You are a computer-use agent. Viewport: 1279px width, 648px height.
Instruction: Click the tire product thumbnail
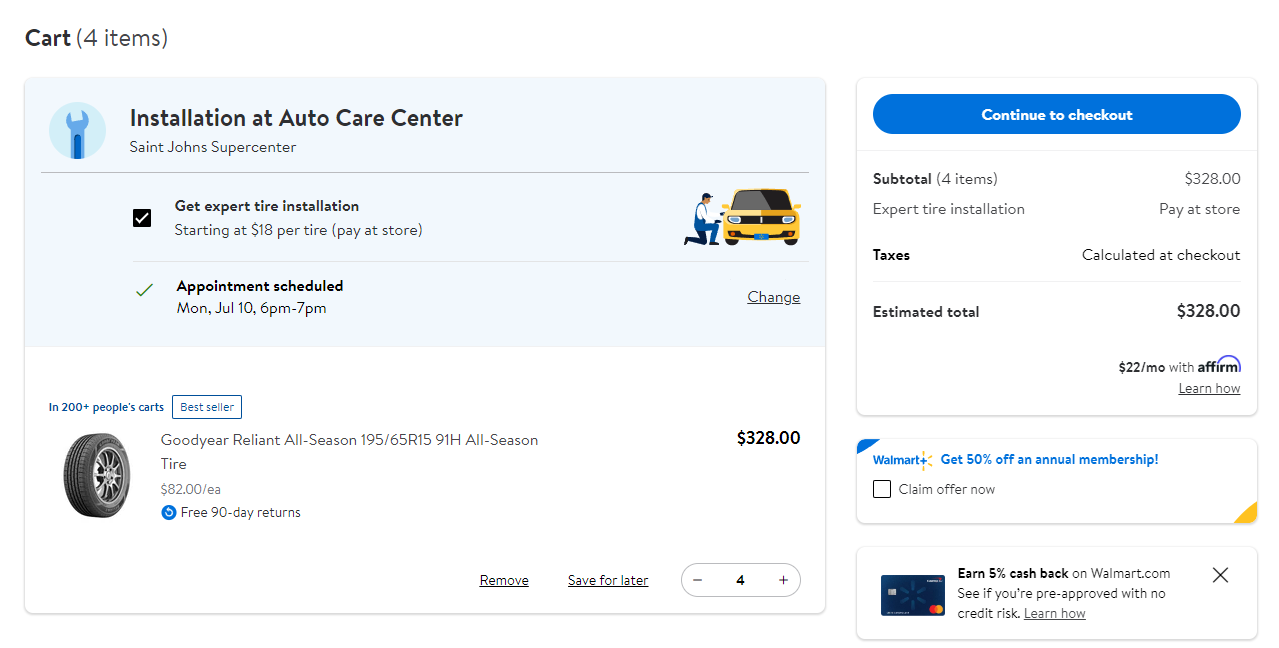(x=97, y=475)
